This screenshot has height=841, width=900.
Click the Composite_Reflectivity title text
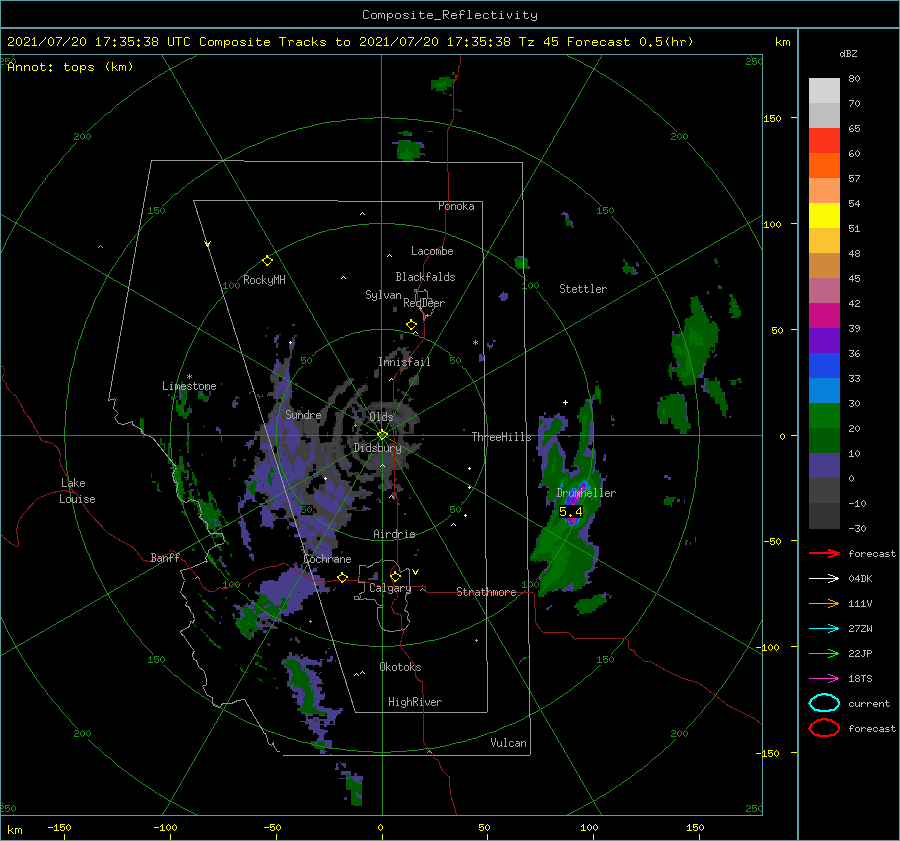click(450, 15)
